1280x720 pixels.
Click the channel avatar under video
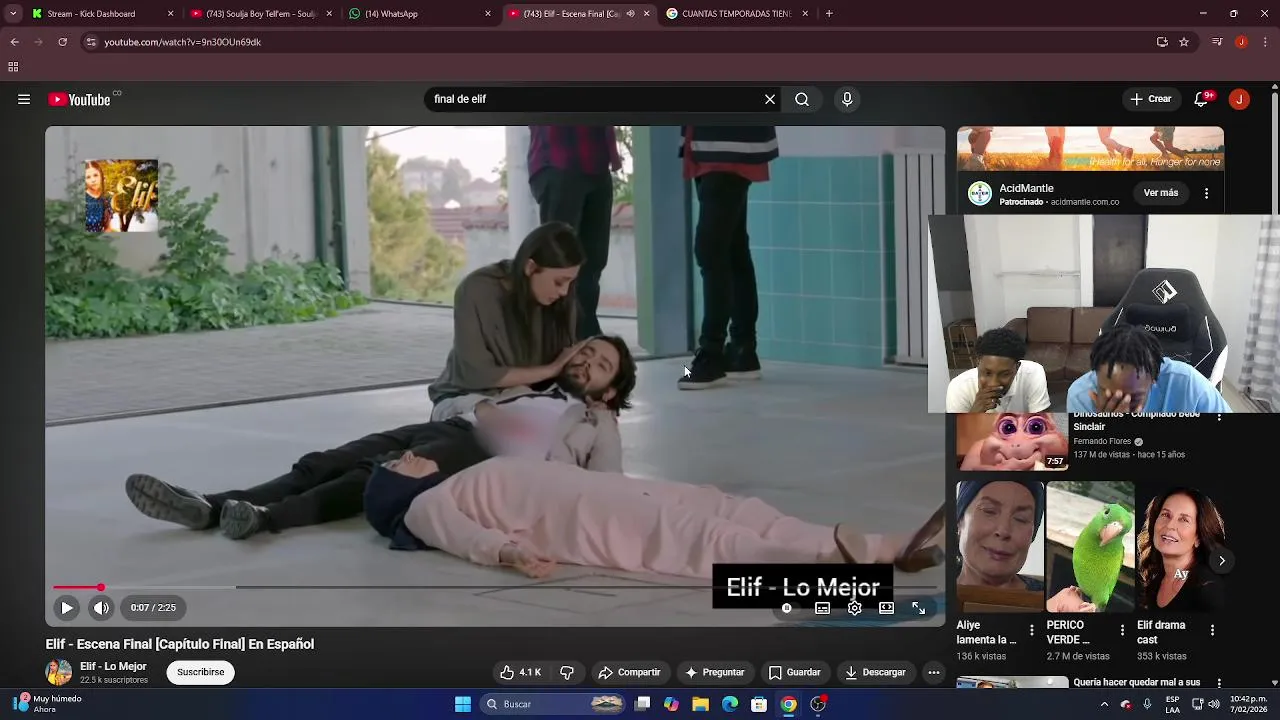point(59,672)
